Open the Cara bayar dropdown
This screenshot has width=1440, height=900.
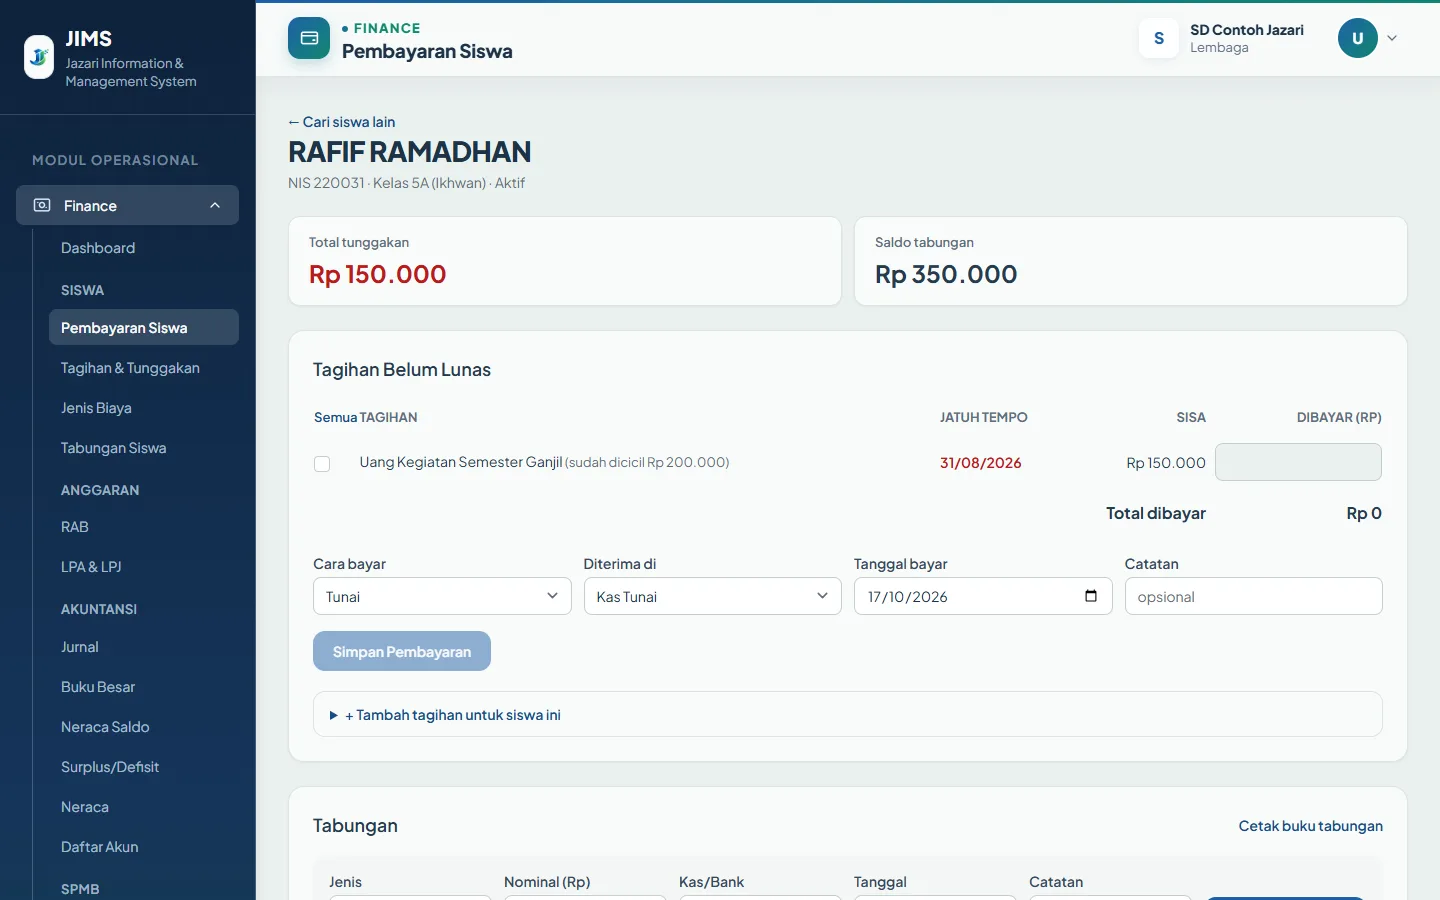442,596
